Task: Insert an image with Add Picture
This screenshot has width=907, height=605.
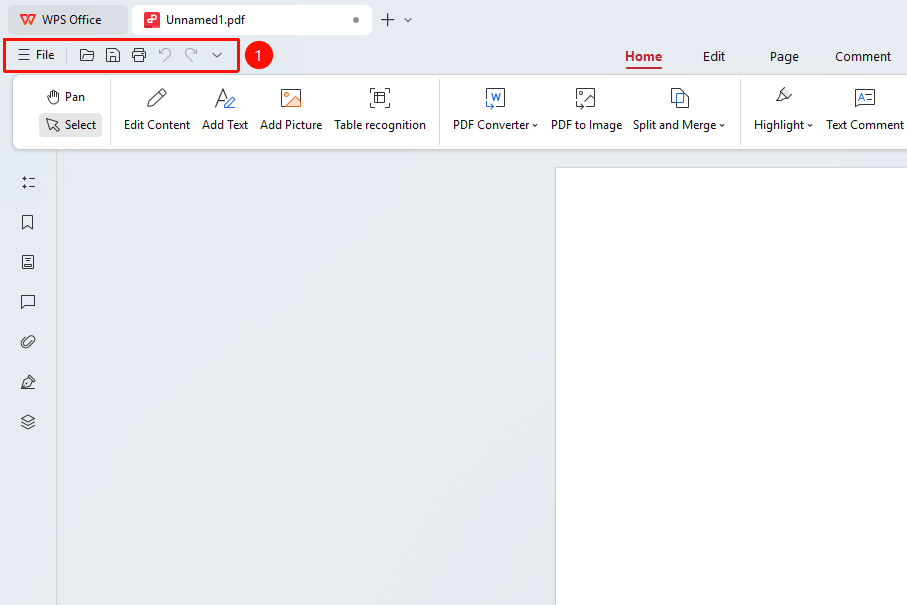Action: 291,110
